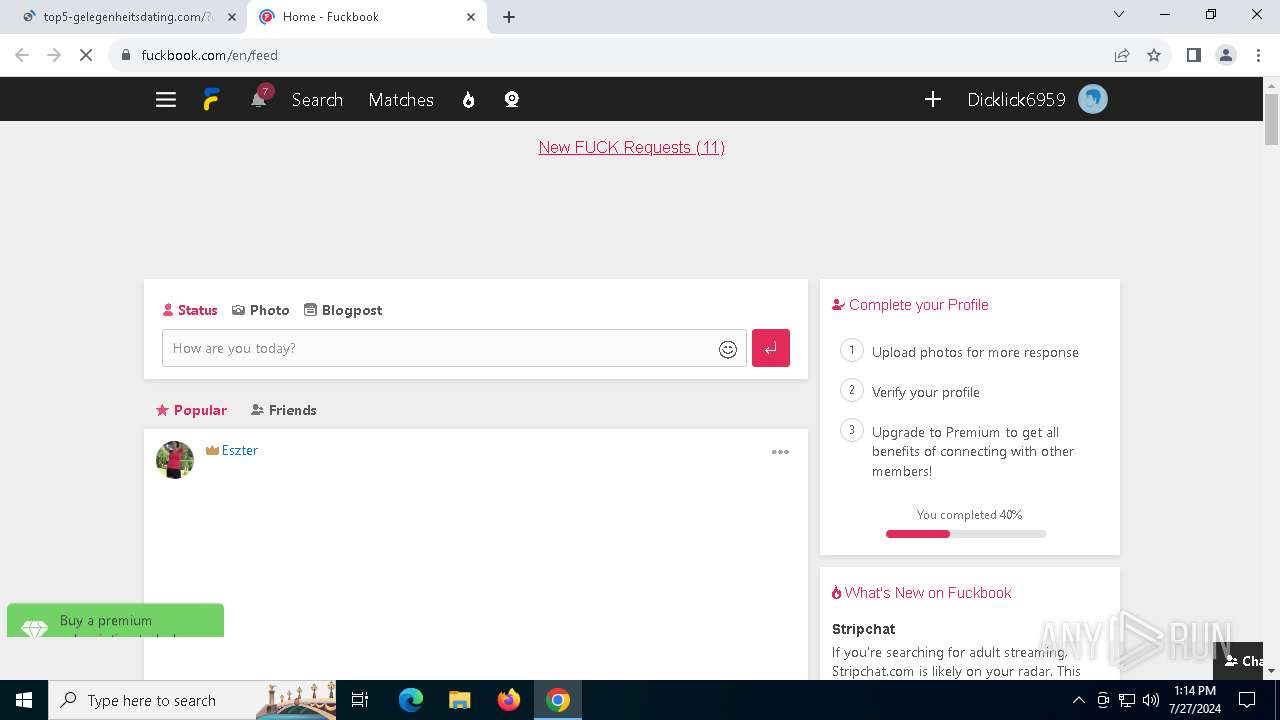Click the Fuckbook logo icon
The width and height of the screenshot is (1280, 720).
(x=212, y=100)
